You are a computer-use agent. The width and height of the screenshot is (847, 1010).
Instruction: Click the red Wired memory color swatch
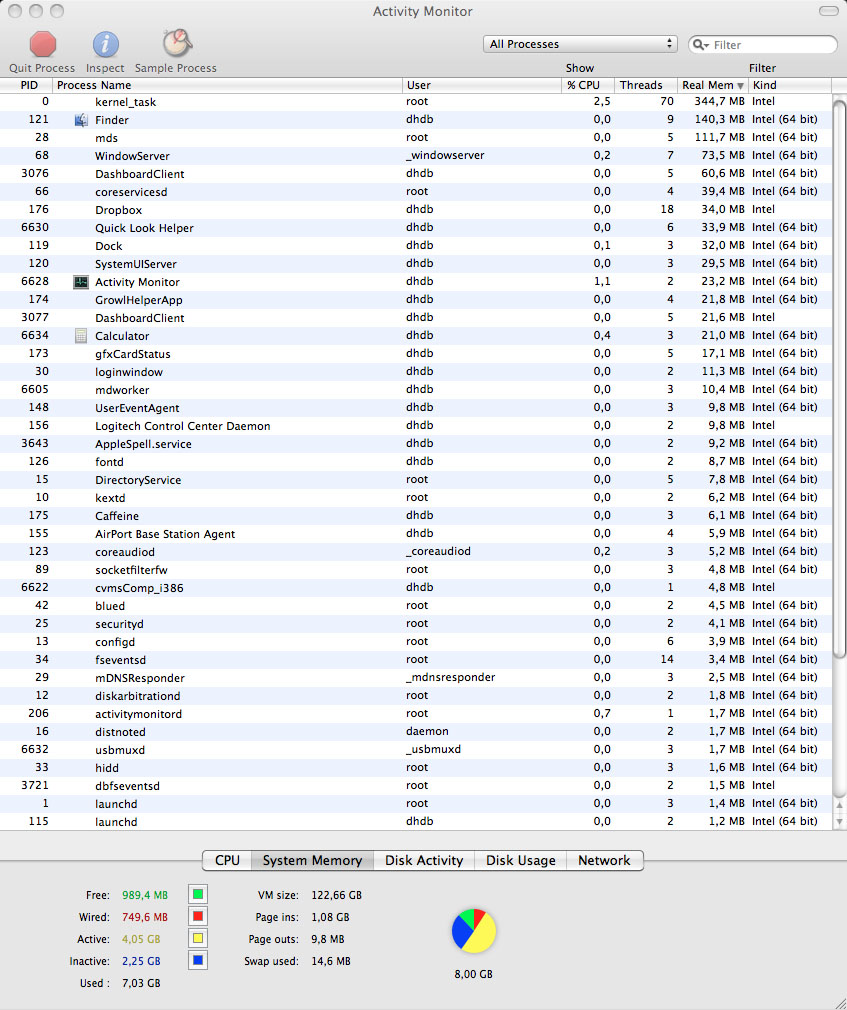pyautogui.click(x=198, y=916)
